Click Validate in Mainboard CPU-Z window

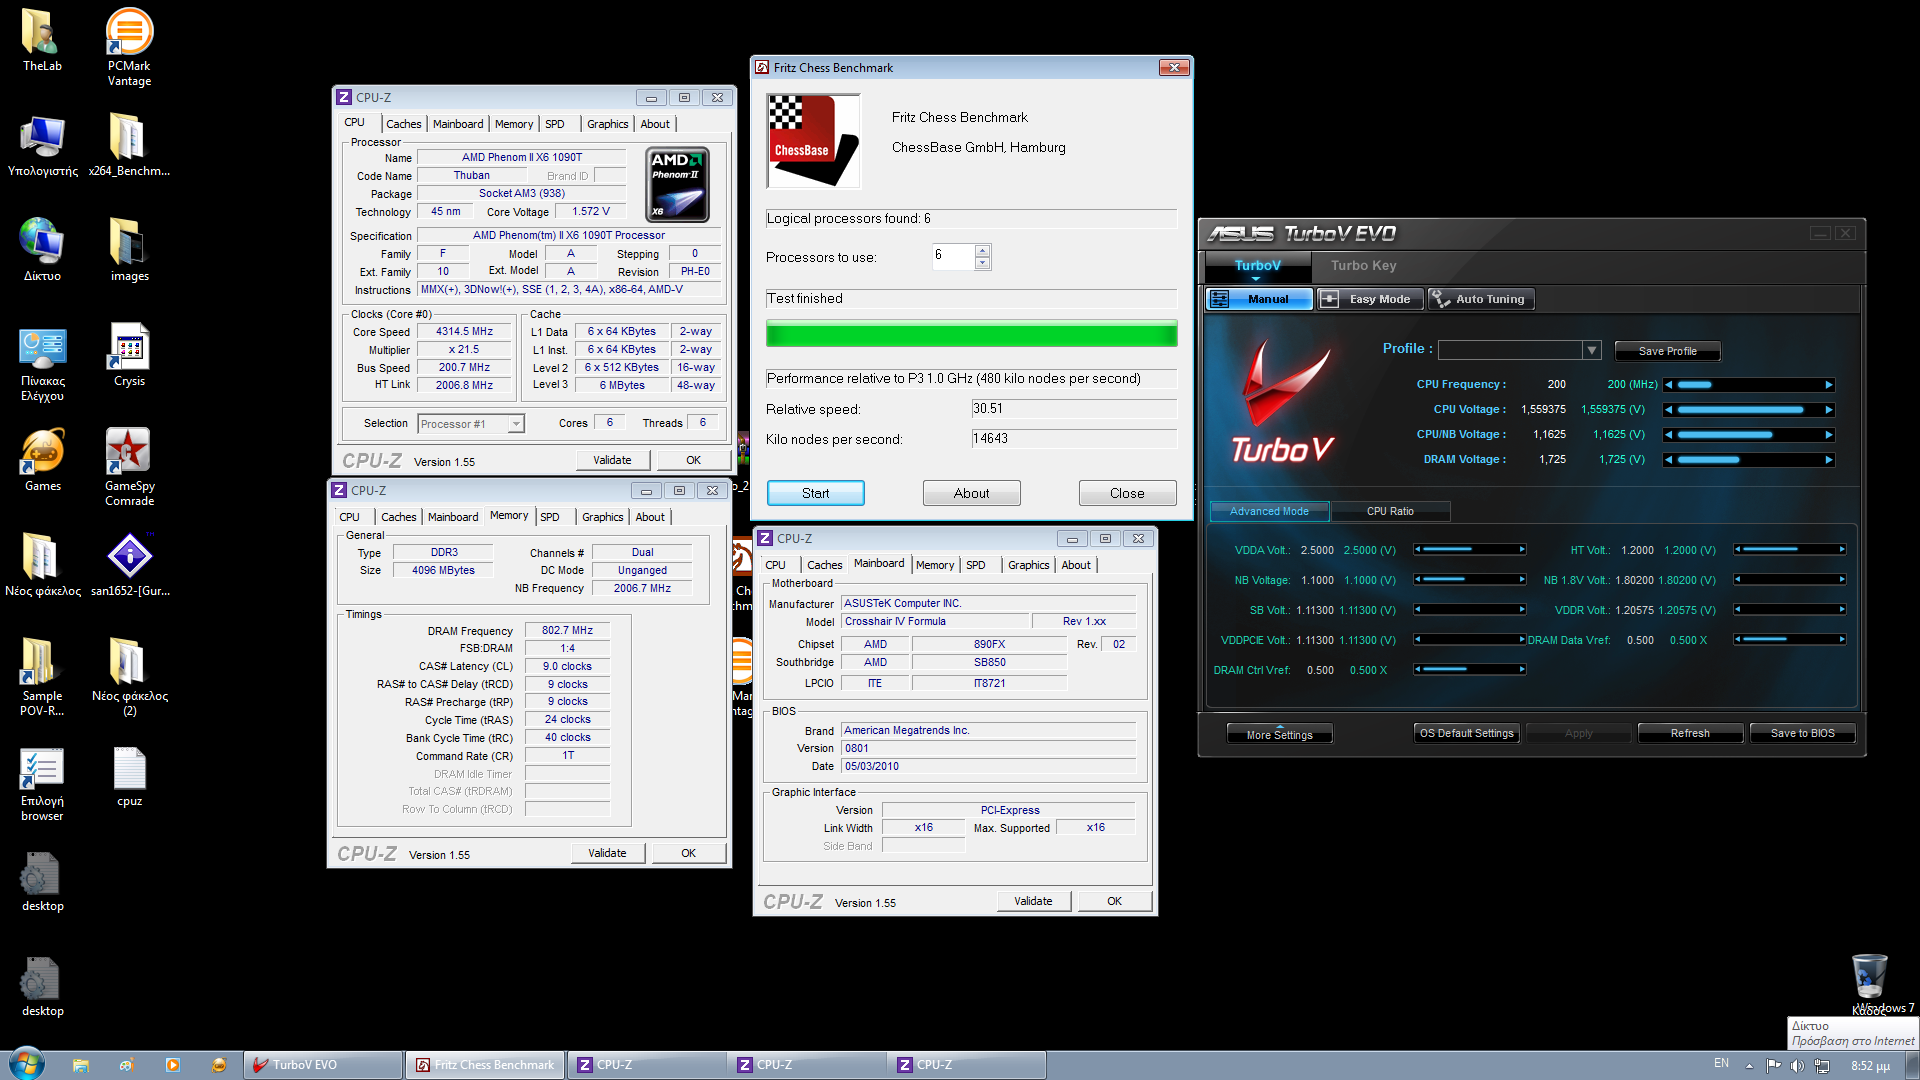point(1033,901)
